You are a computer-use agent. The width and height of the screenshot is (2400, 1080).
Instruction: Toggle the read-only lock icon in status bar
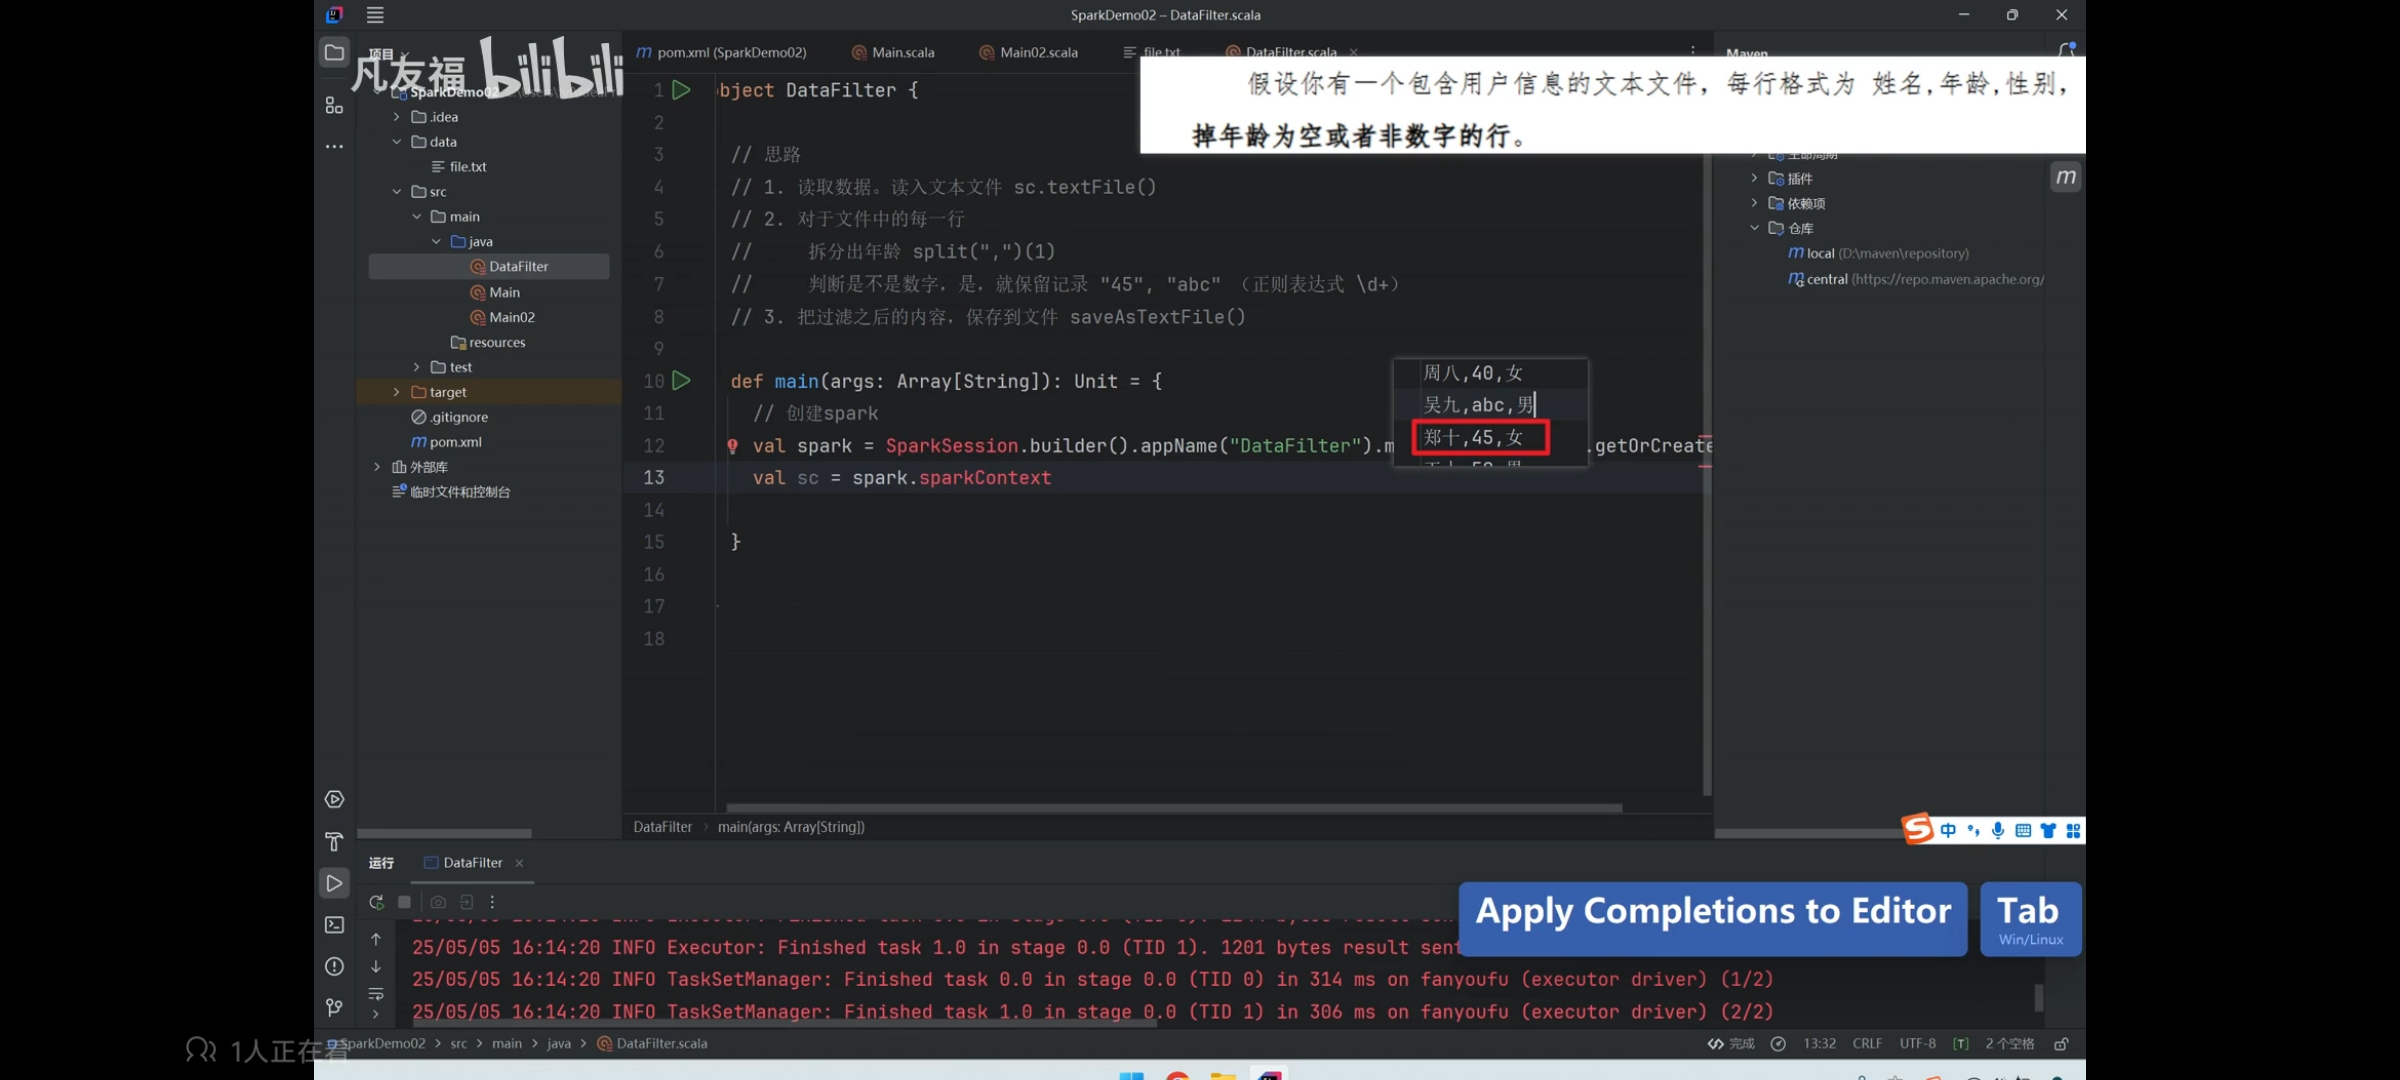click(2061, 1043)
